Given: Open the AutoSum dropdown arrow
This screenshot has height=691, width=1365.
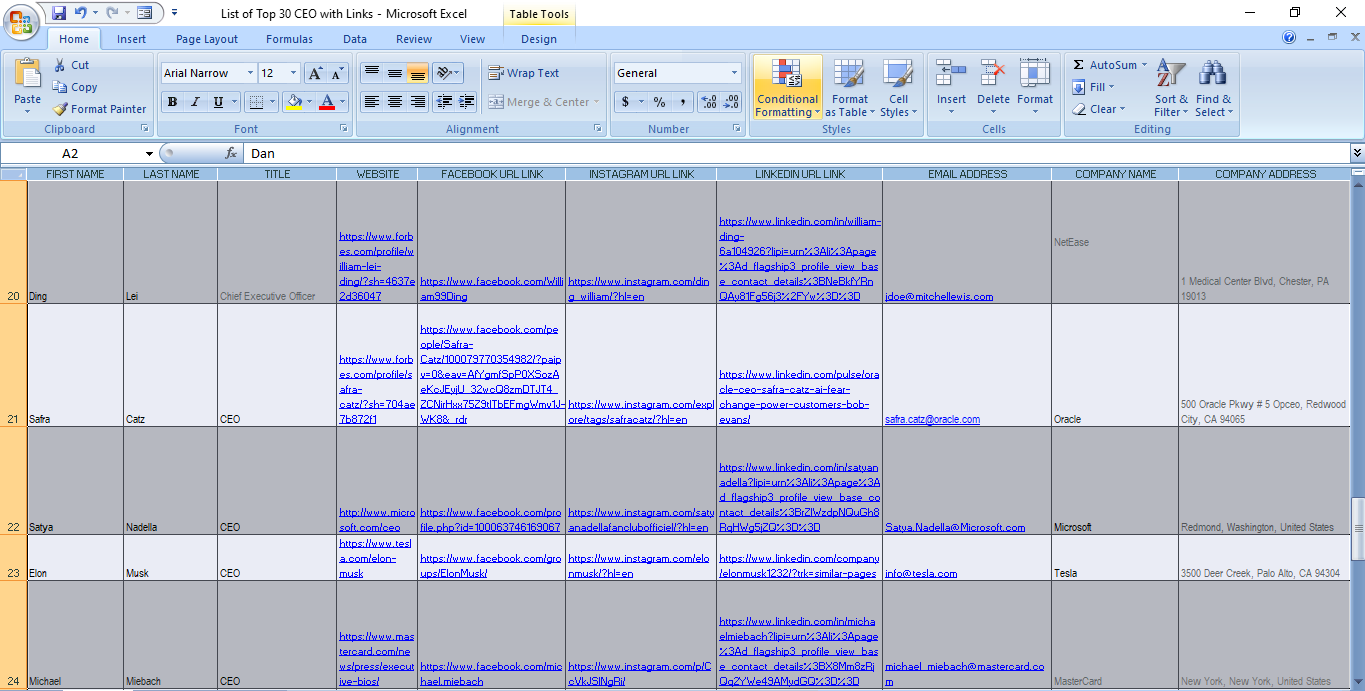Looking at the screenshot, I should pos(1144,65).
